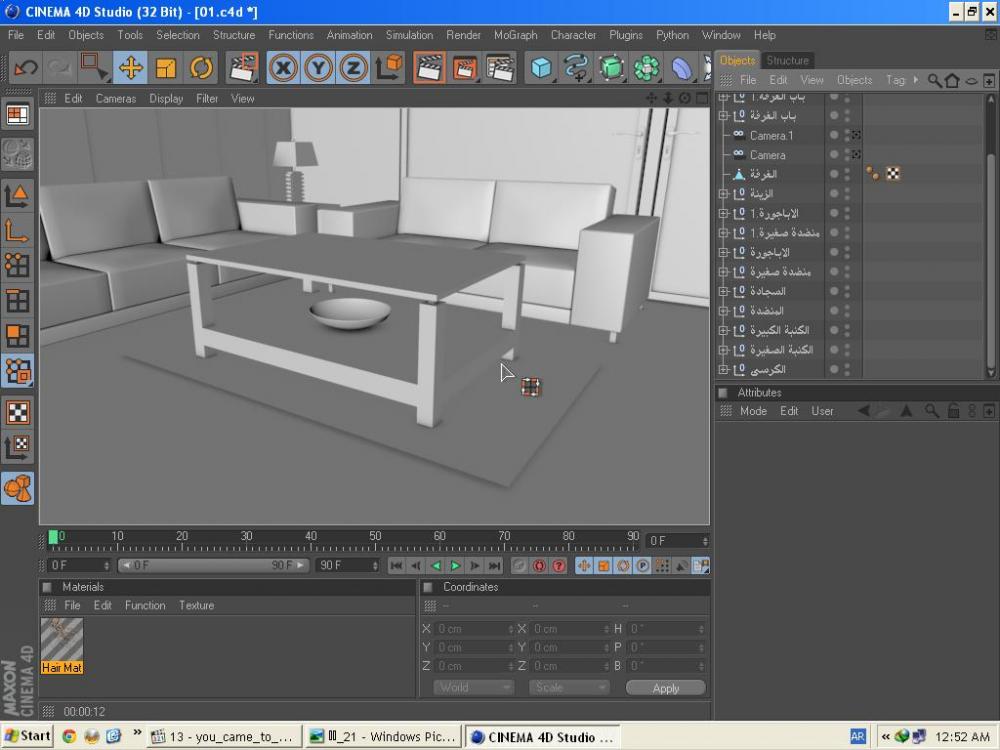
Task: Switch to the Structure tab
Action: (787, 60)
